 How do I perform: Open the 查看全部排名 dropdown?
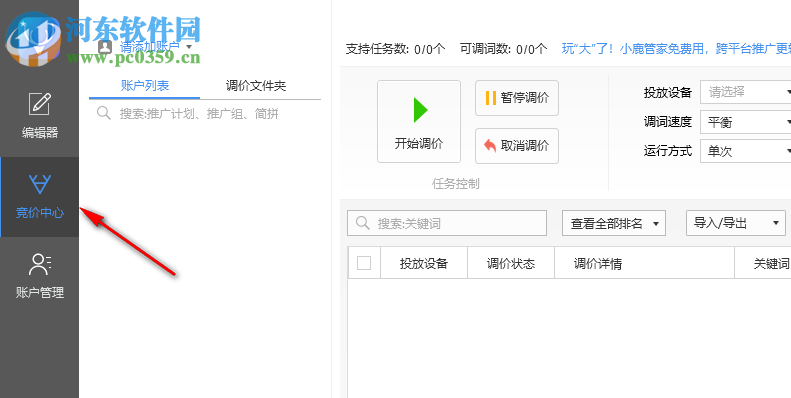pyautogui.click(x=614, y=223)
